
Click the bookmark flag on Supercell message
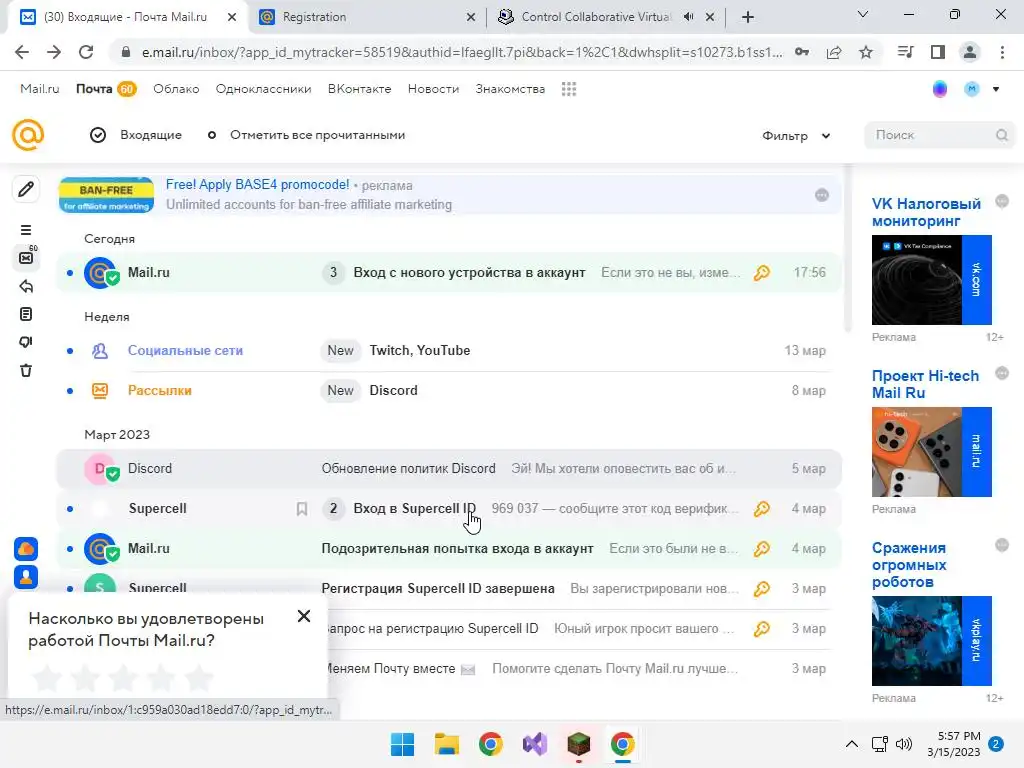coord(302,509)
